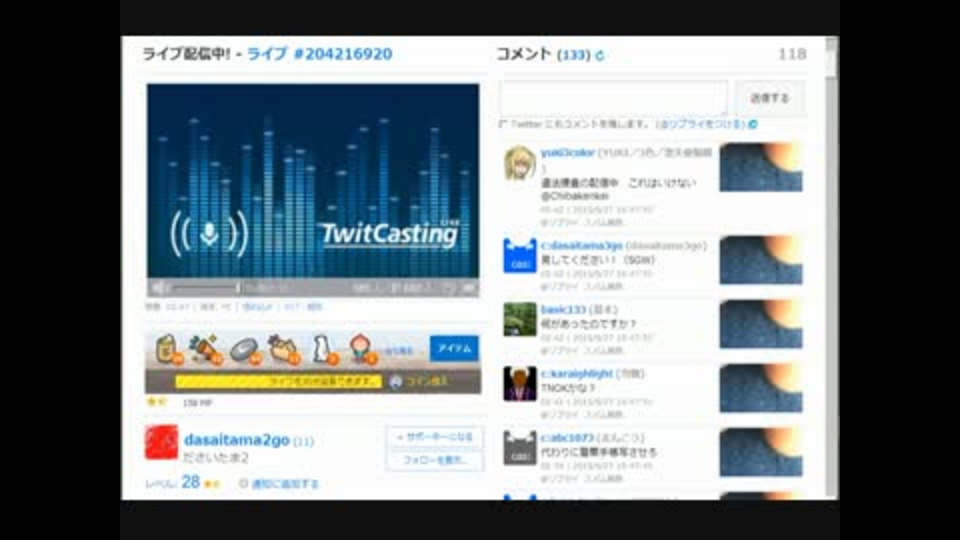This screenshot has height=540, width=960.
Task: Open the thumbnail beside c:karaighlight's comment
Action: [760, 388]
